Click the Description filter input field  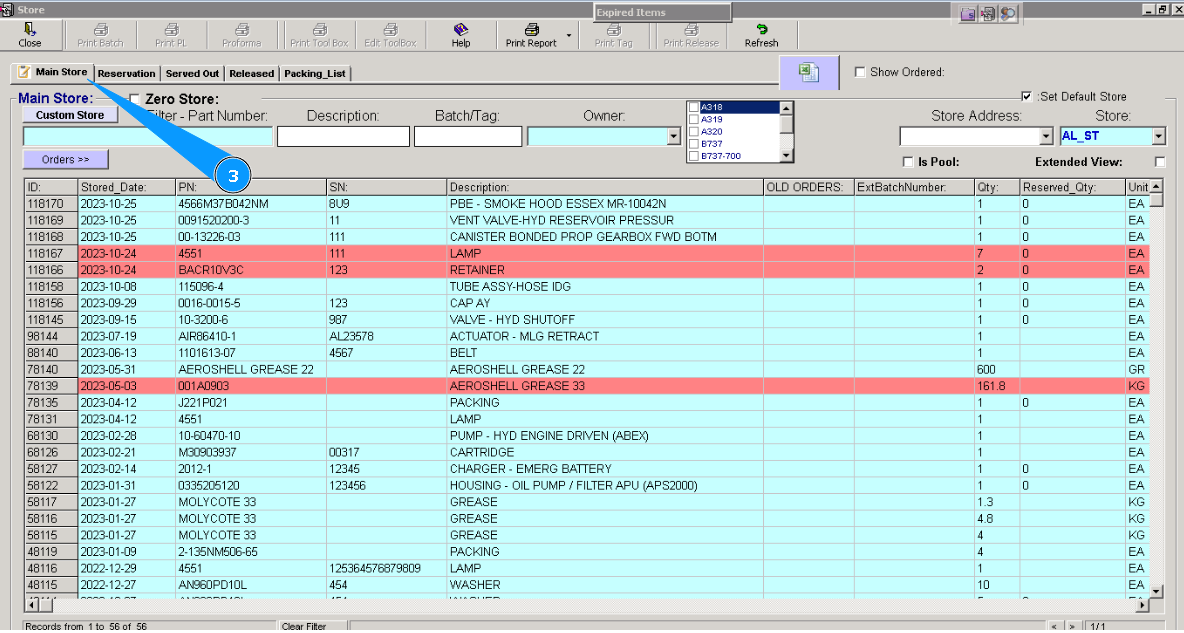343,137
